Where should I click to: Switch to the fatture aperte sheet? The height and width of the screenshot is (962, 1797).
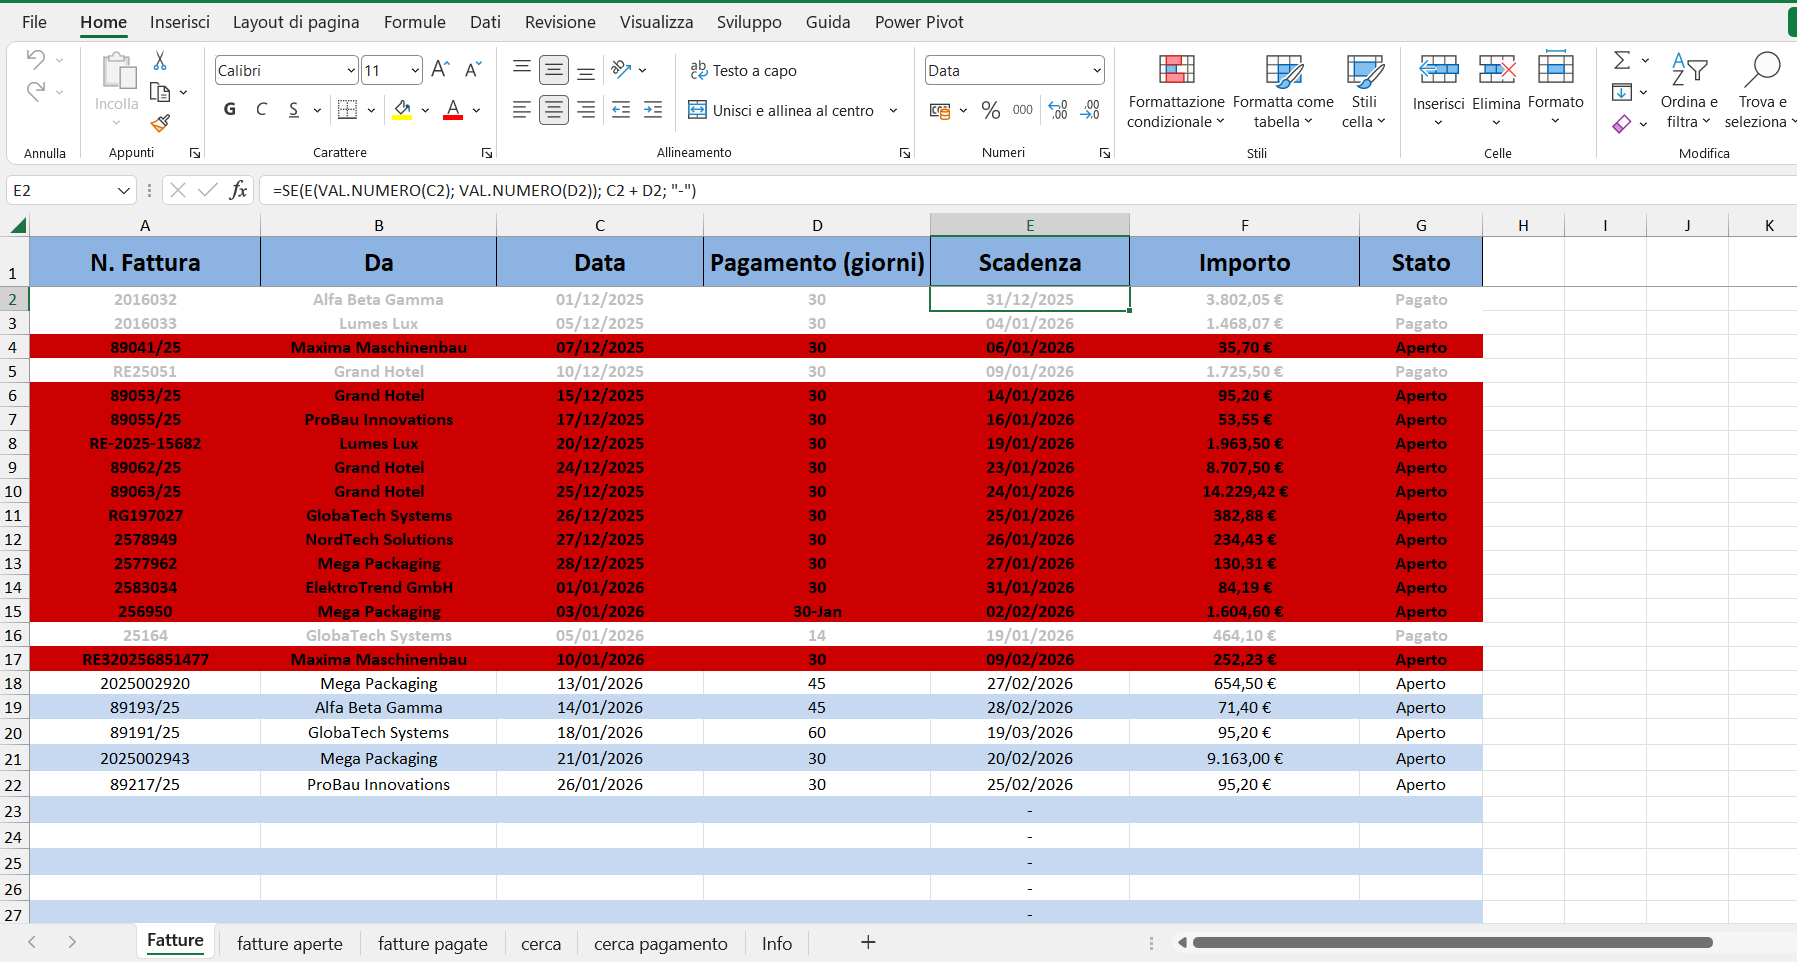(290, 943)
